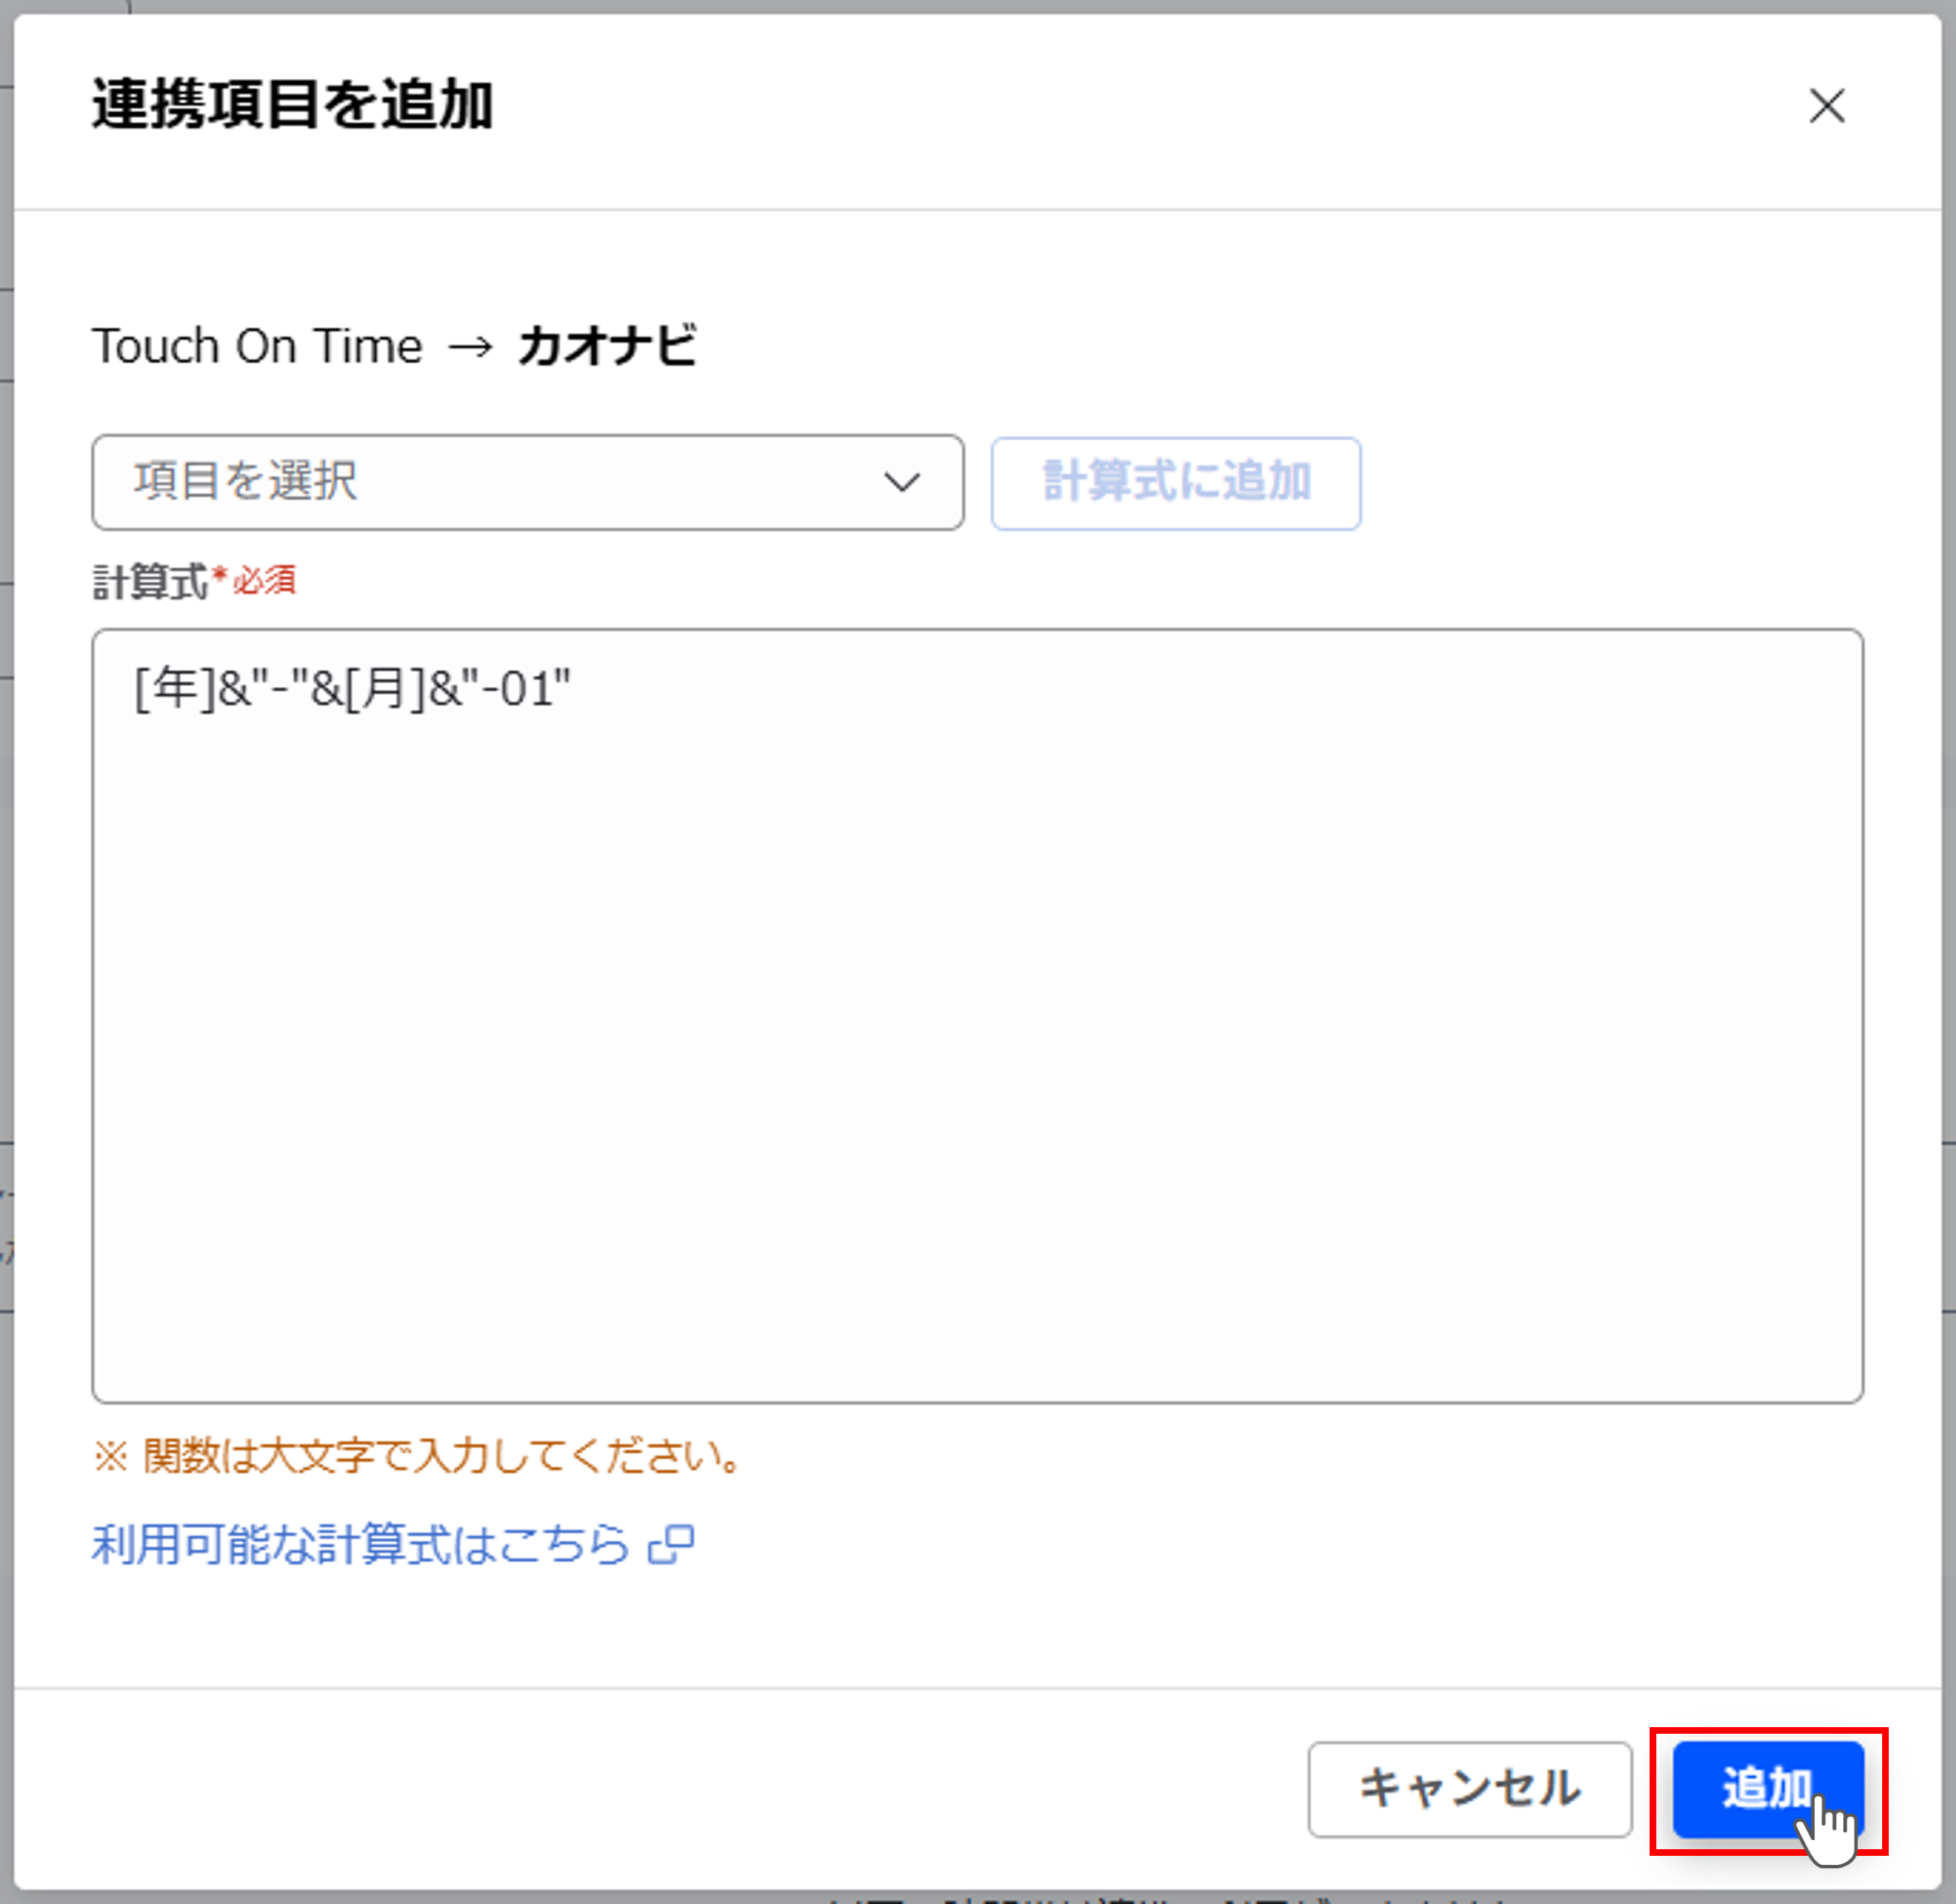
Task: Click the 連携項目を追加 dialog title
Action: pos(292,104)
